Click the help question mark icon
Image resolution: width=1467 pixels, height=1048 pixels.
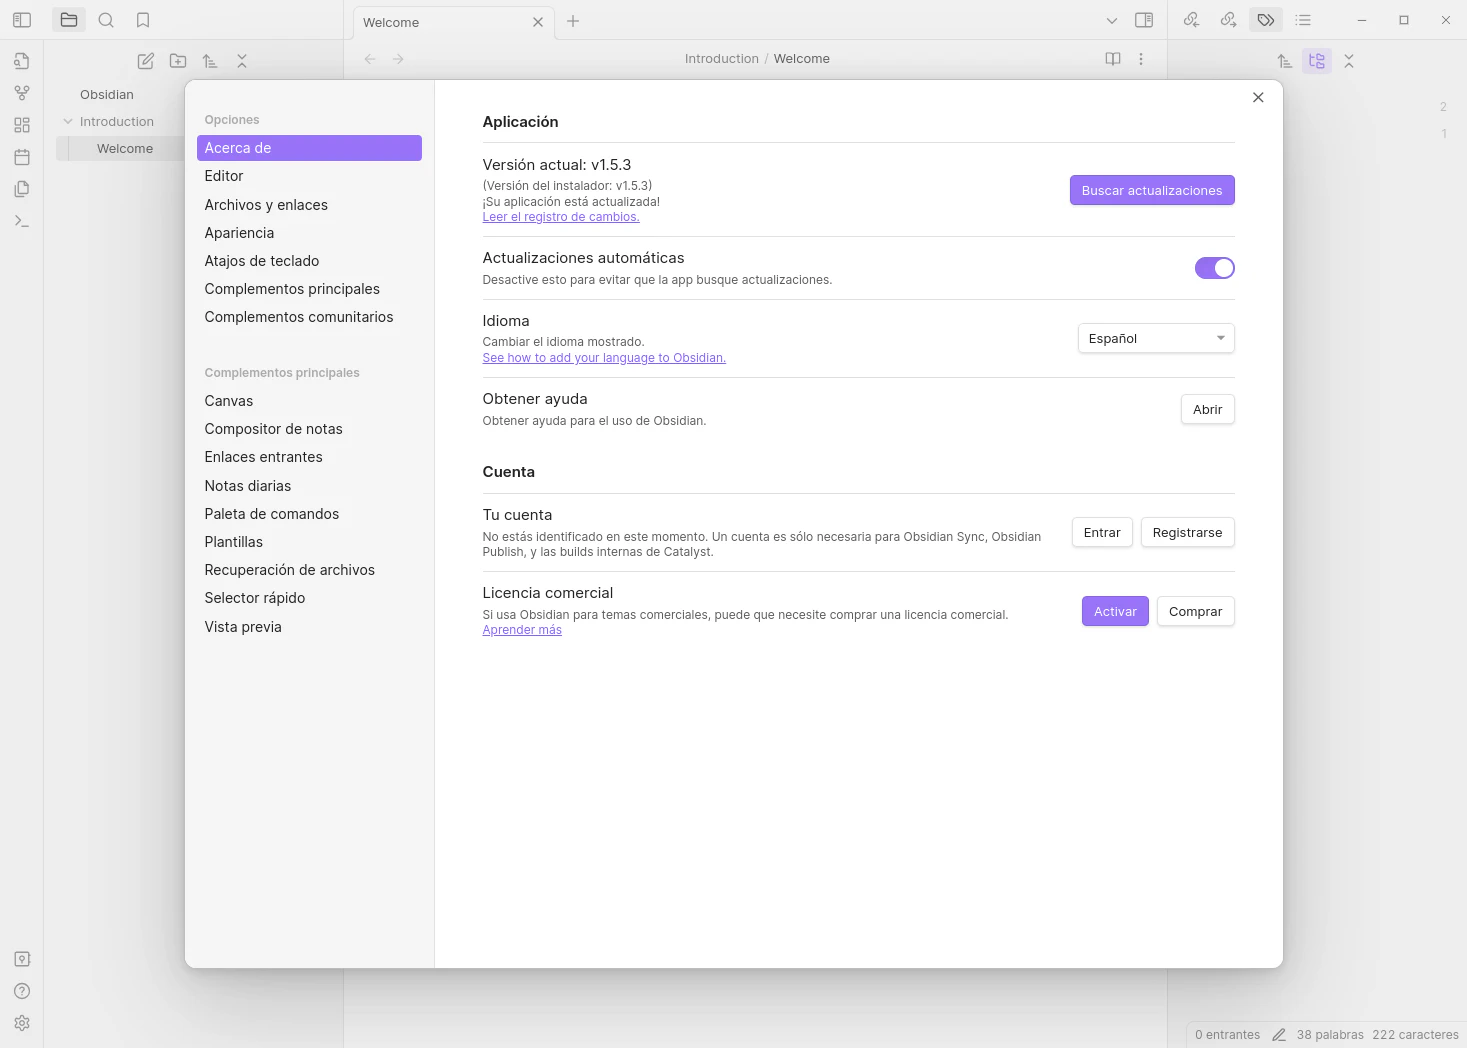(22, 991)
